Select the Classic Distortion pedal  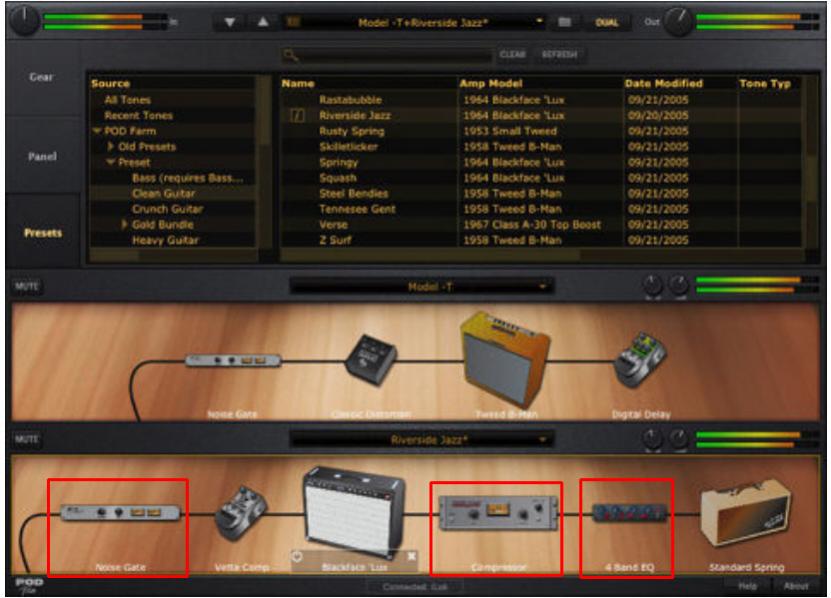click(x=371, y=359)
